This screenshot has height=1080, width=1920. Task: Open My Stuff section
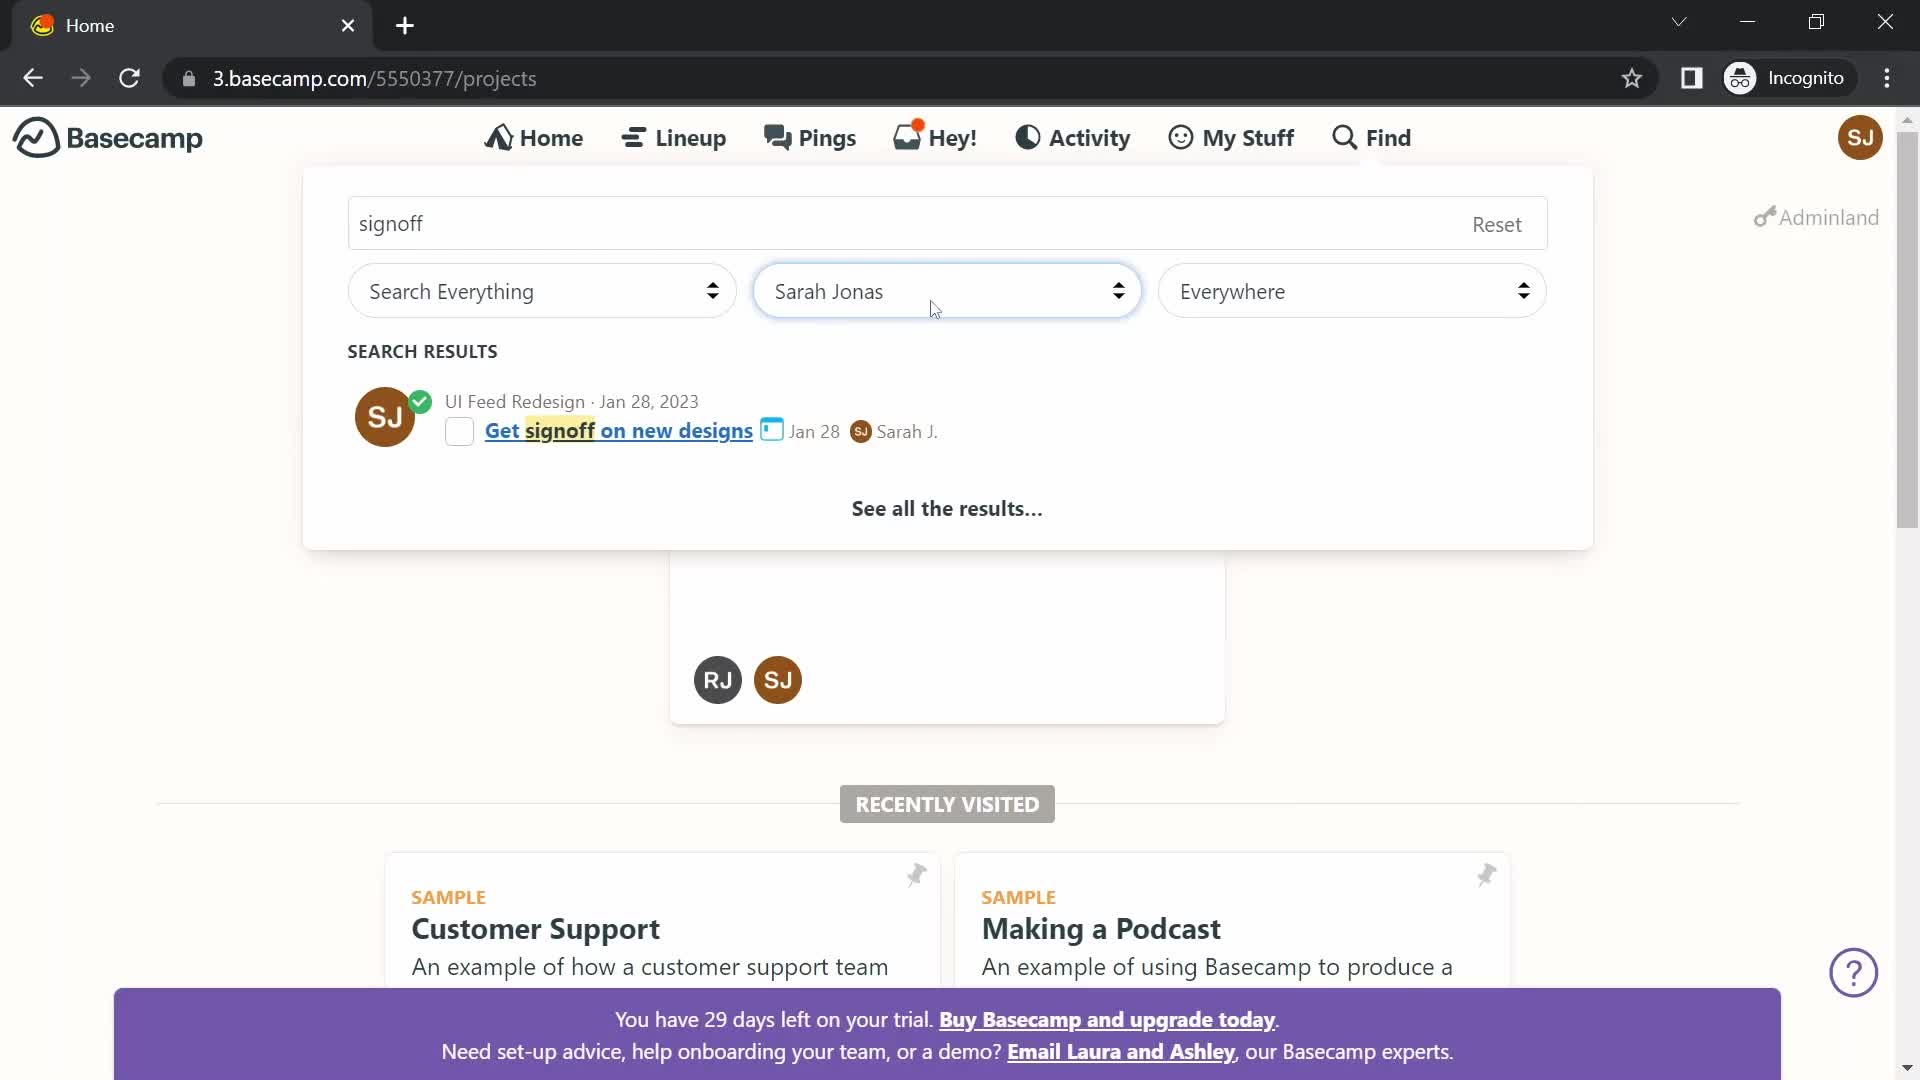tap(1230, 137)
